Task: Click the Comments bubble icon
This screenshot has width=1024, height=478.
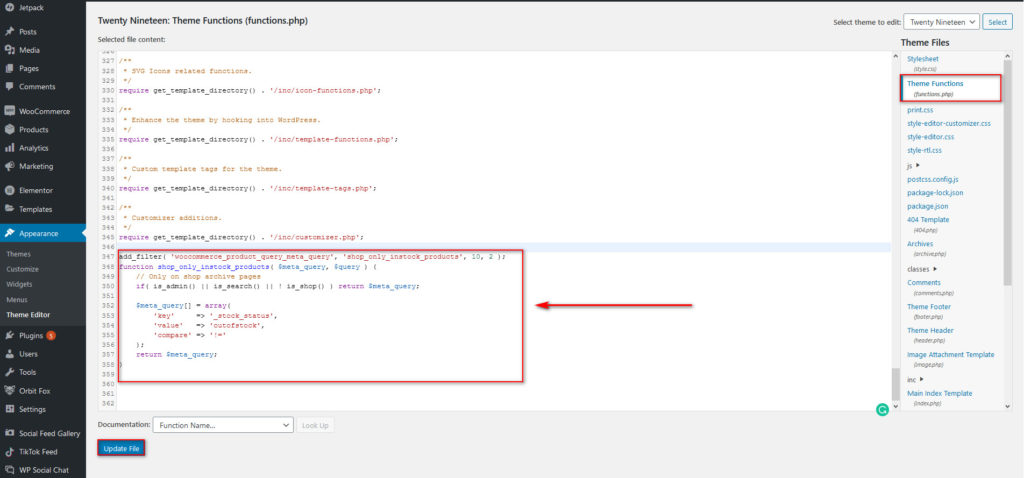Action: pyautogui.click(x=9, y=86)
